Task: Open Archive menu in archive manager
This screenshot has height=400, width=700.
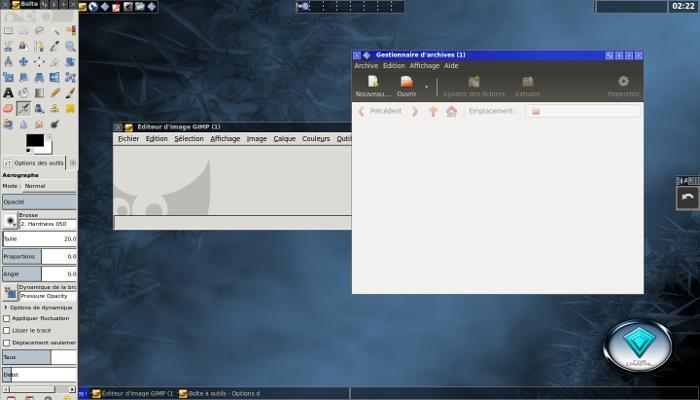Action: pyautogui.click(x=366, y=66)
